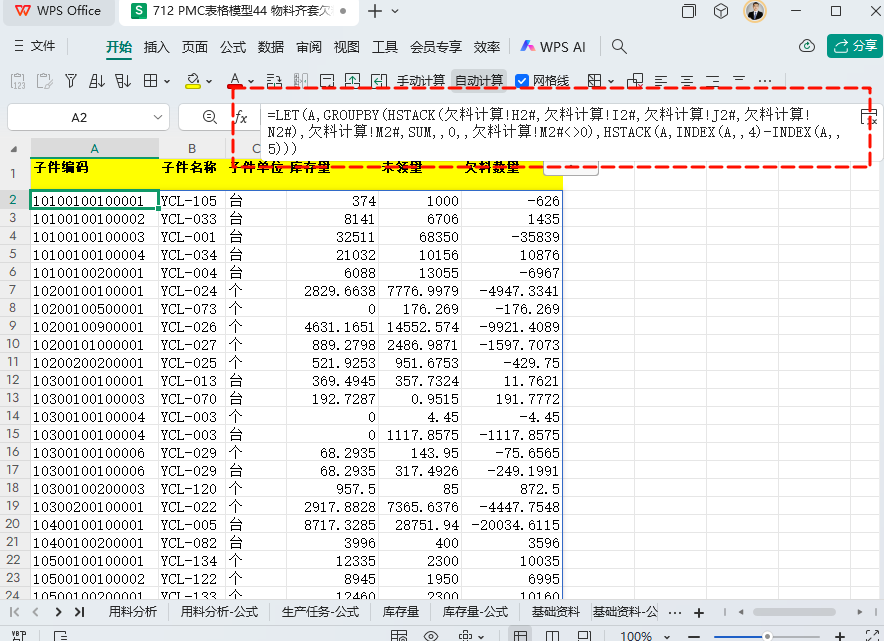Click the align left icon

(x=661, y=81)
